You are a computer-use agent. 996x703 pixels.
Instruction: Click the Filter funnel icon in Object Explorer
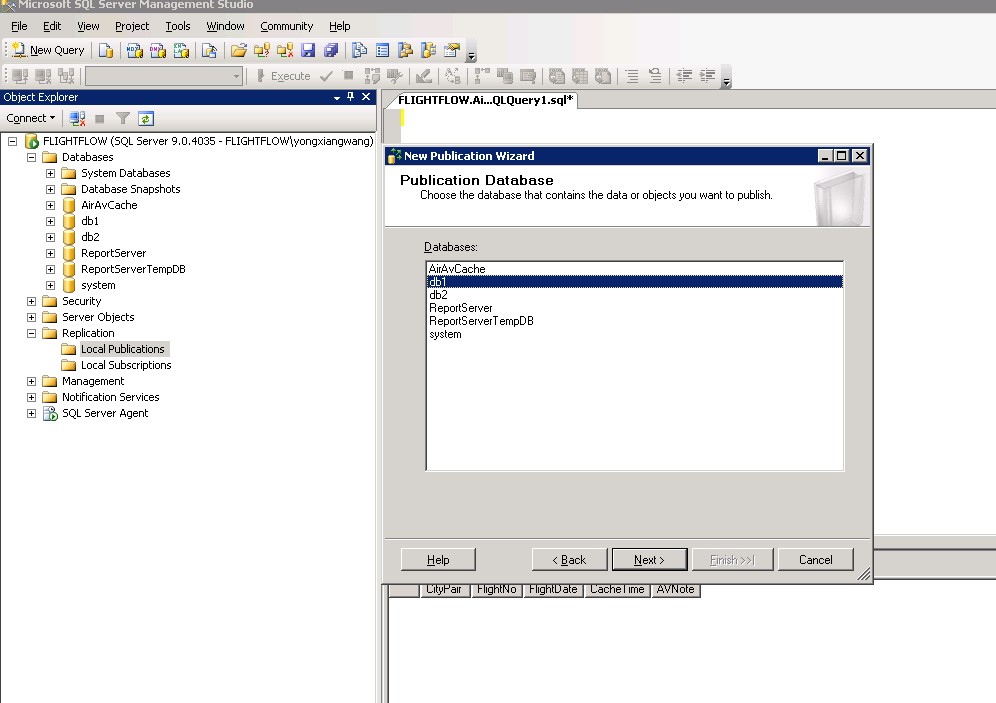click(123, 118)
